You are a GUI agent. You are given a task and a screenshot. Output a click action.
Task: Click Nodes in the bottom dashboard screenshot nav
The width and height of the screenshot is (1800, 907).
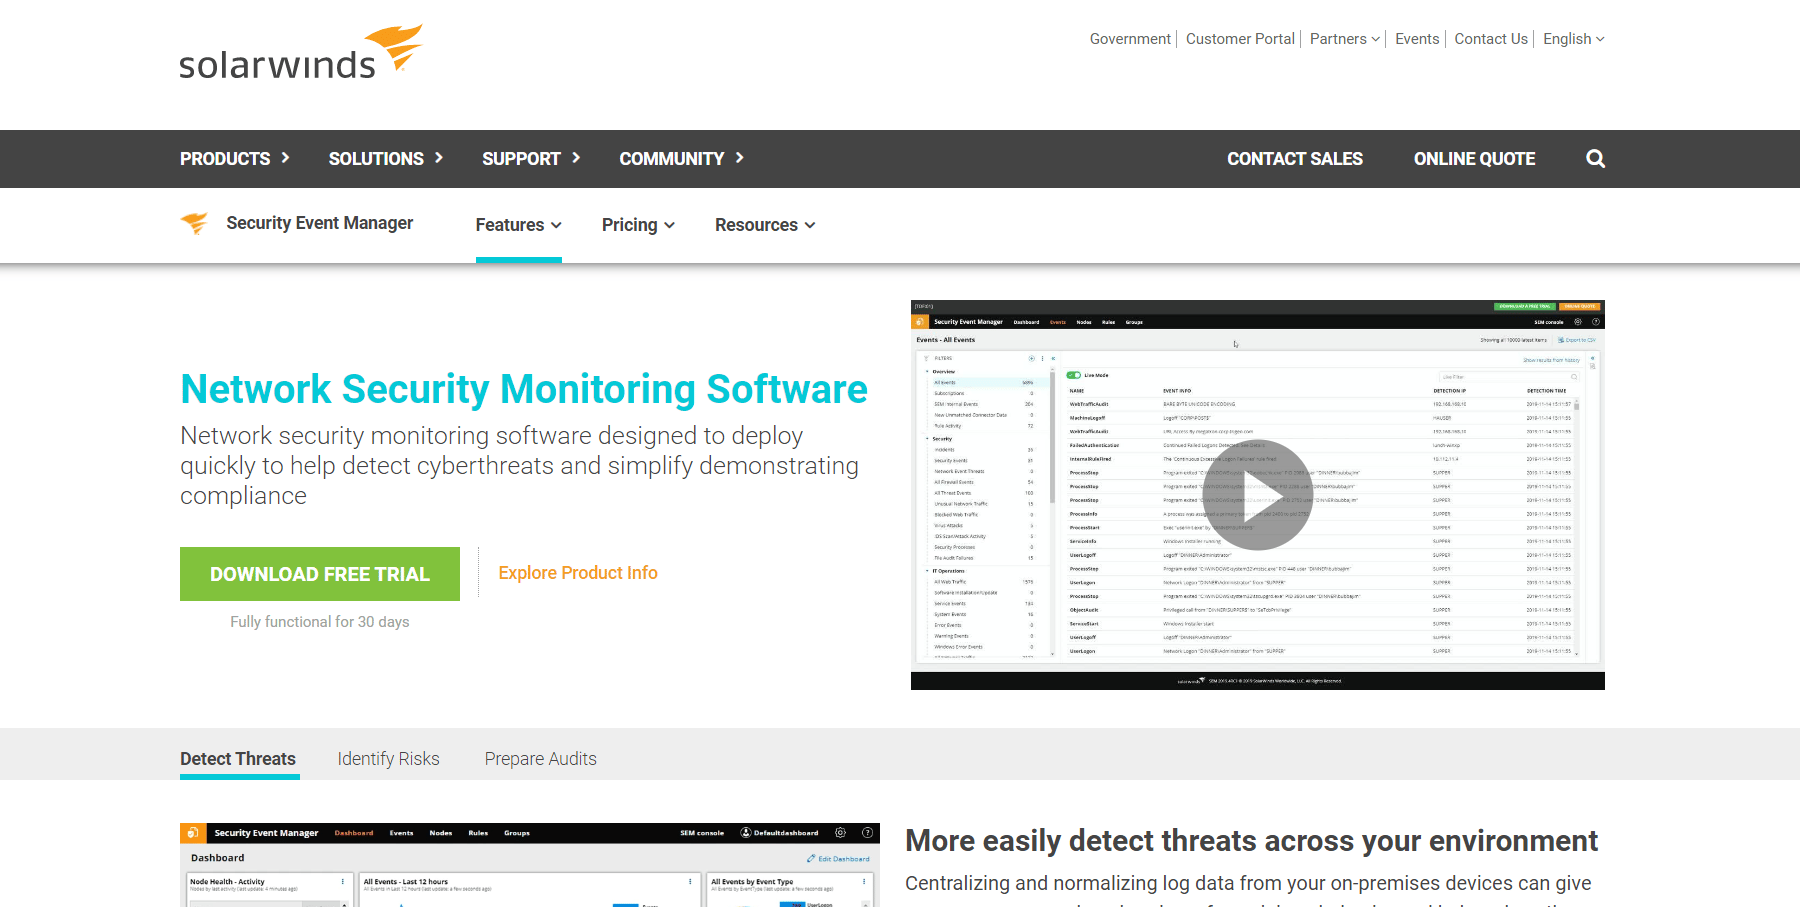tap(441, 833)
